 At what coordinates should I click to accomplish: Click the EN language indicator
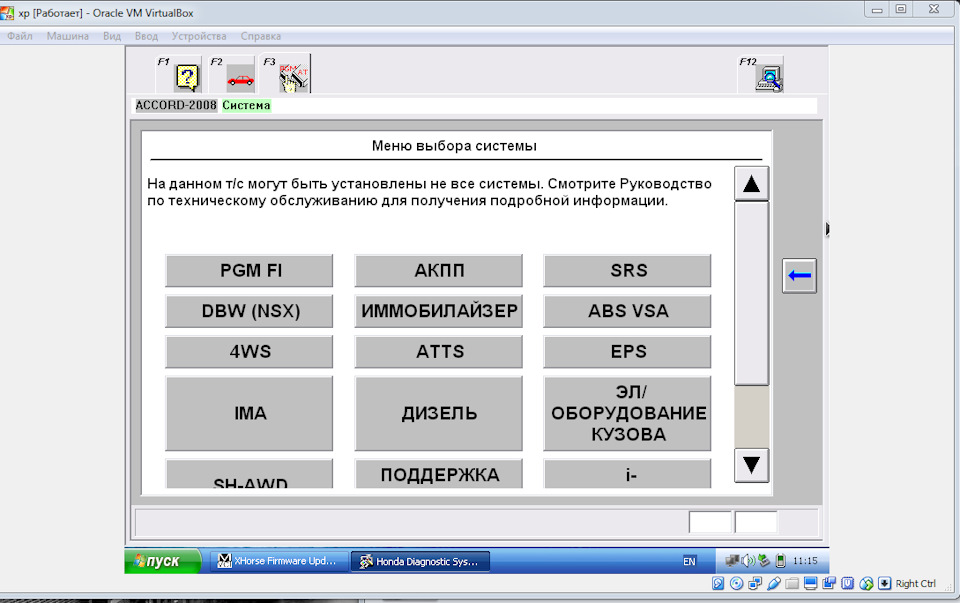[689, 561]
